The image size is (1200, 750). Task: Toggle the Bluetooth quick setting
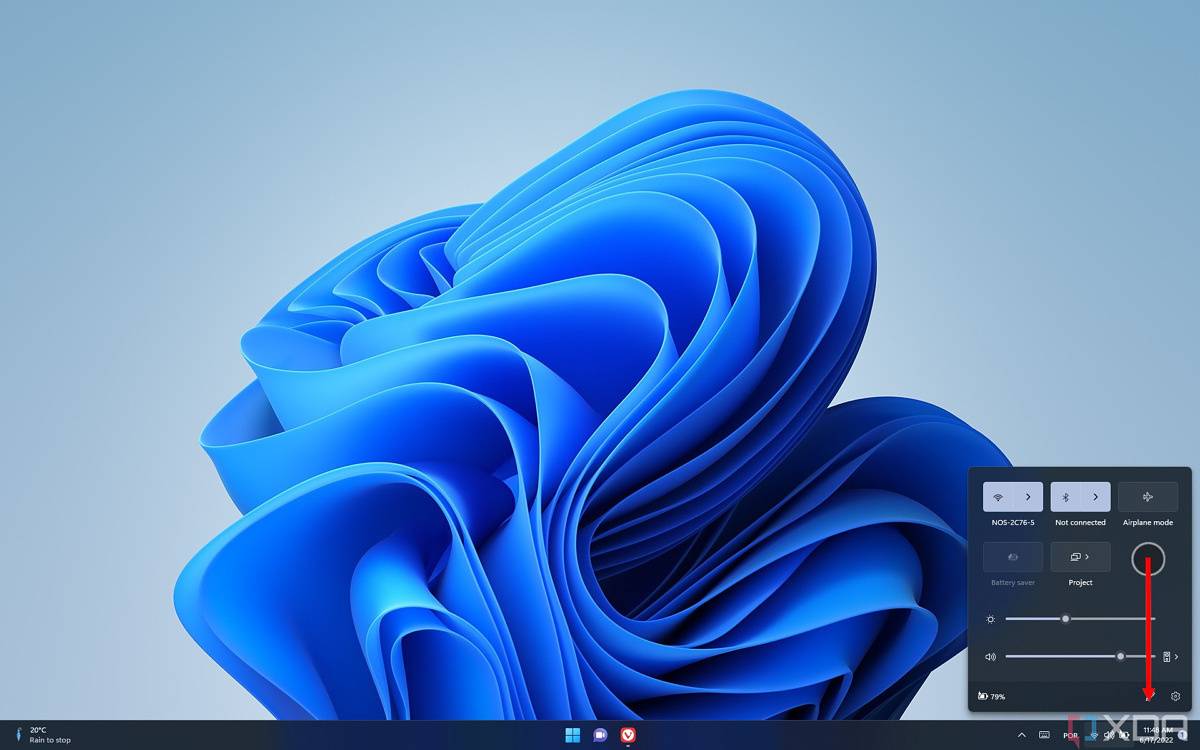tap(1066, 497)
